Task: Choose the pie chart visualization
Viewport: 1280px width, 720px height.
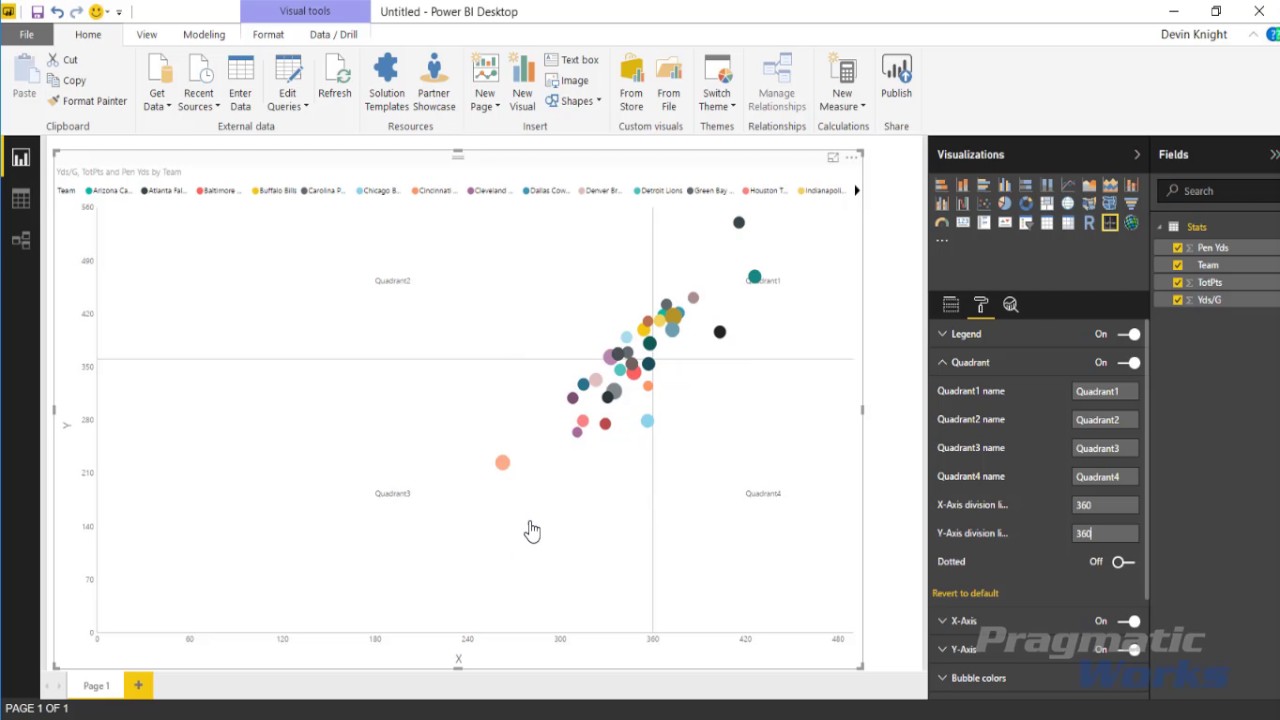Action: [1005, 204]
